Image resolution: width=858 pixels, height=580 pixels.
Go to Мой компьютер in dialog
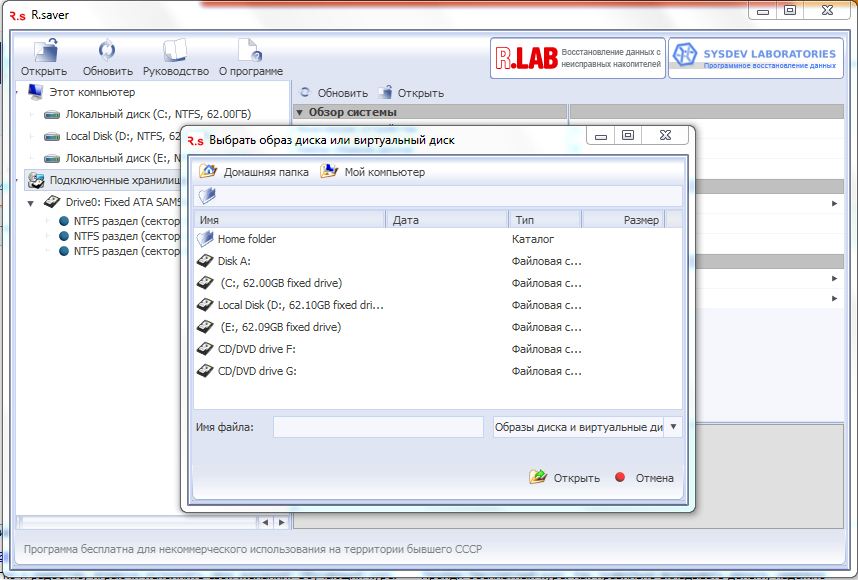tap(373, 172)
